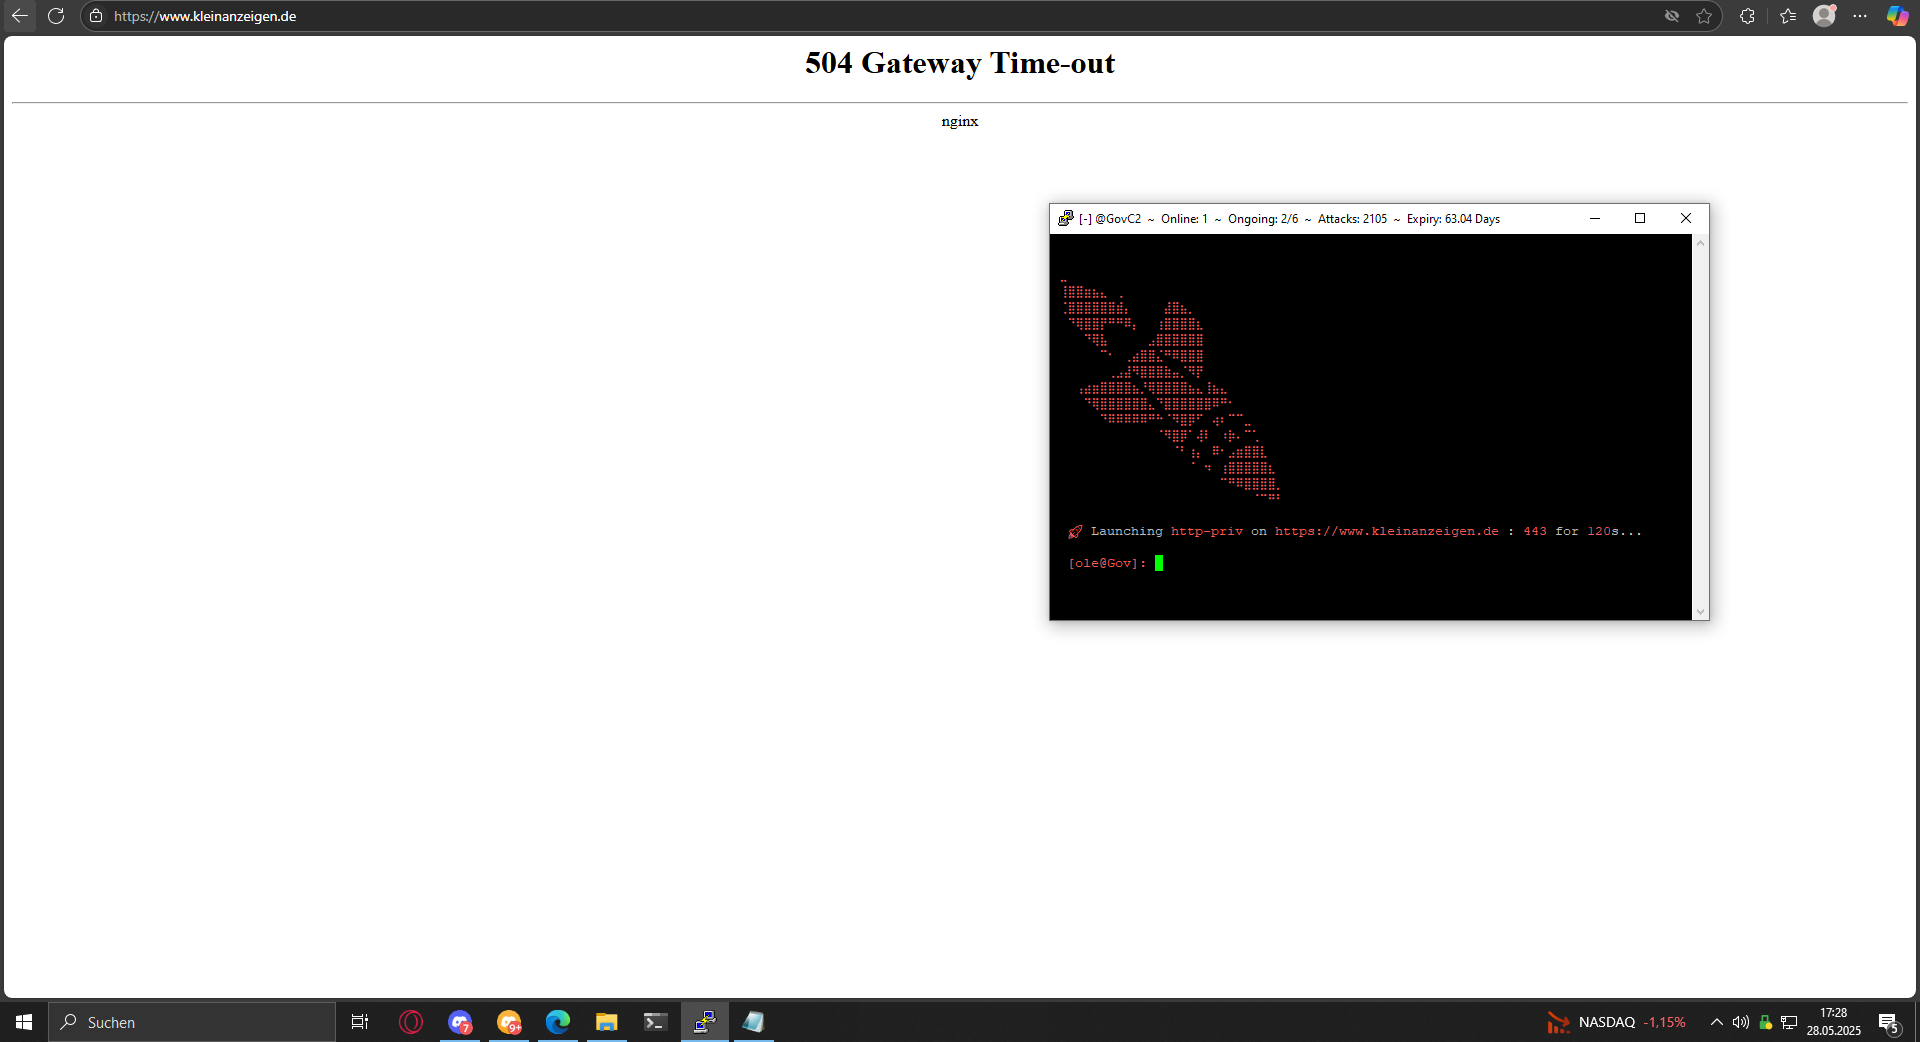Open the command prompt taskbar icon
The height and width of the screenshot is (1042, 1920).
click(x=656, y=1022)
